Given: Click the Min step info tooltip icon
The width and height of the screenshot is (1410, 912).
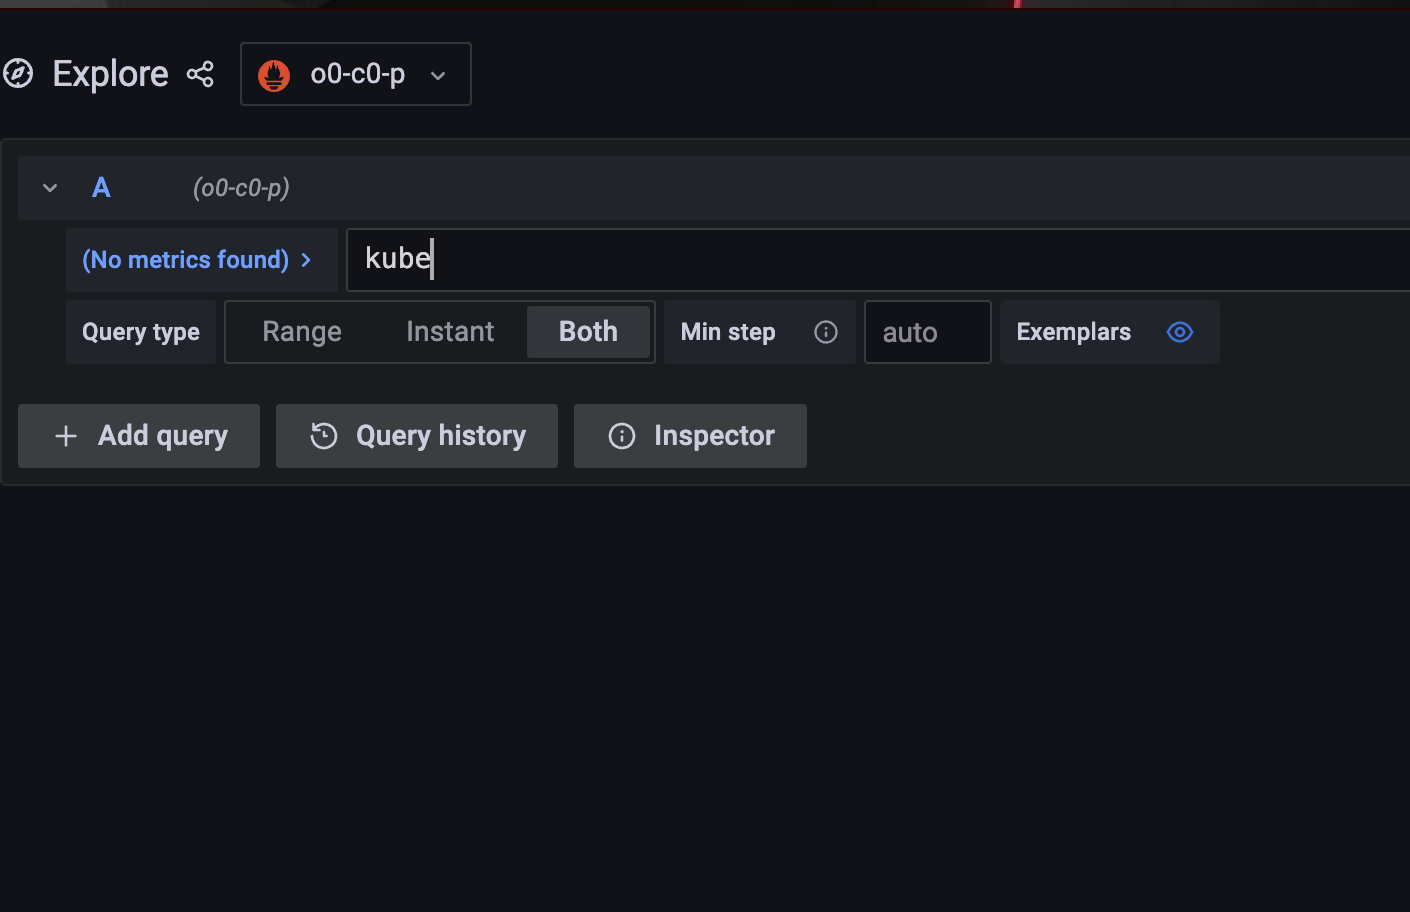Looking at the screenshot, I should 826,332.
